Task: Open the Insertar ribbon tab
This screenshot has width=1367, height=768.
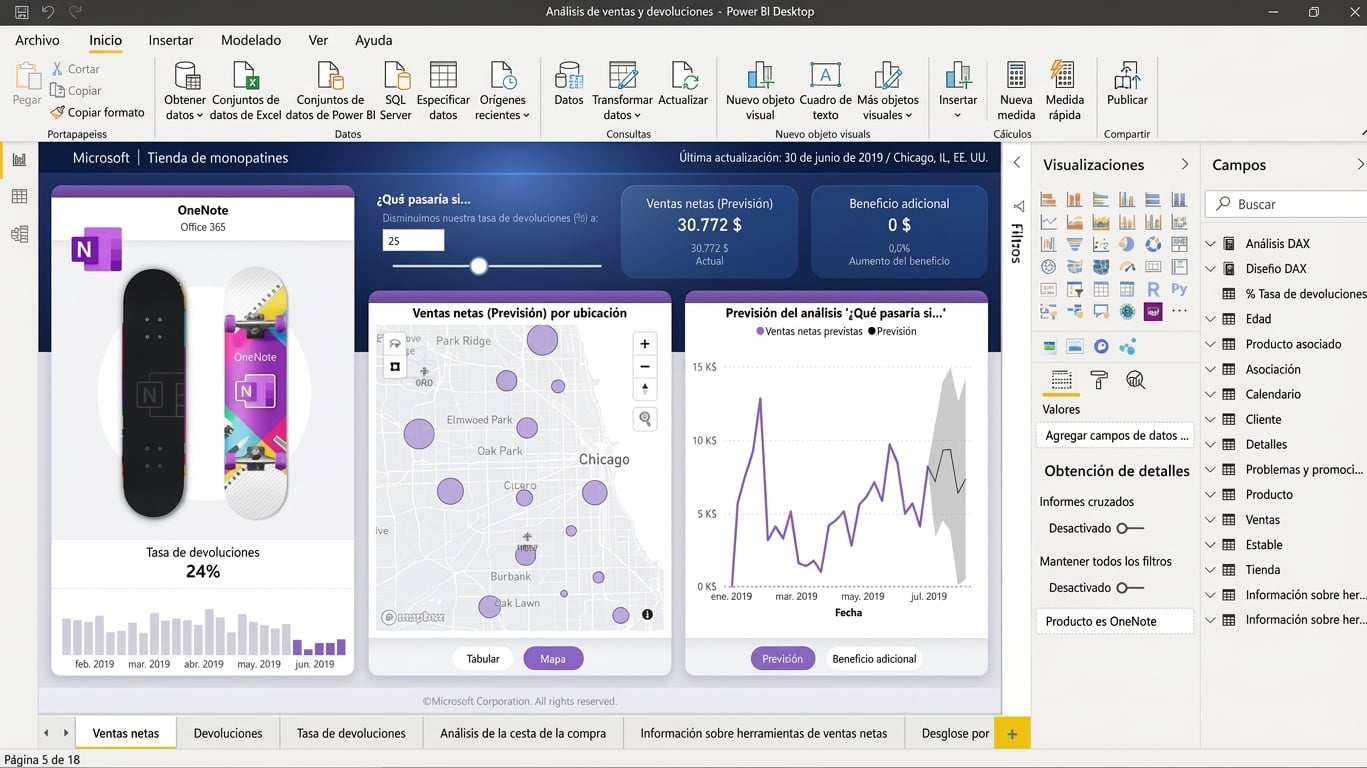Action: (x=170, y=40)
